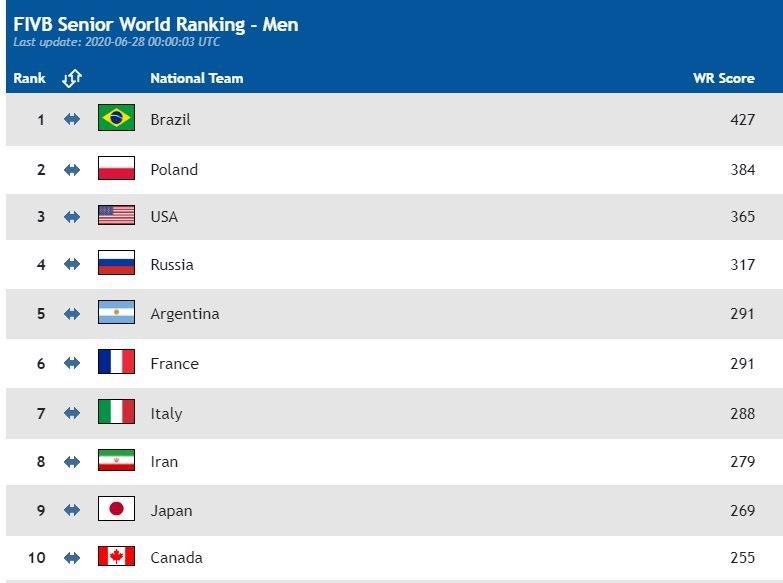The width and height of the screenshot is (783, 583).
Task: Click the Canada flag icon
Action: tap(116, 557)
